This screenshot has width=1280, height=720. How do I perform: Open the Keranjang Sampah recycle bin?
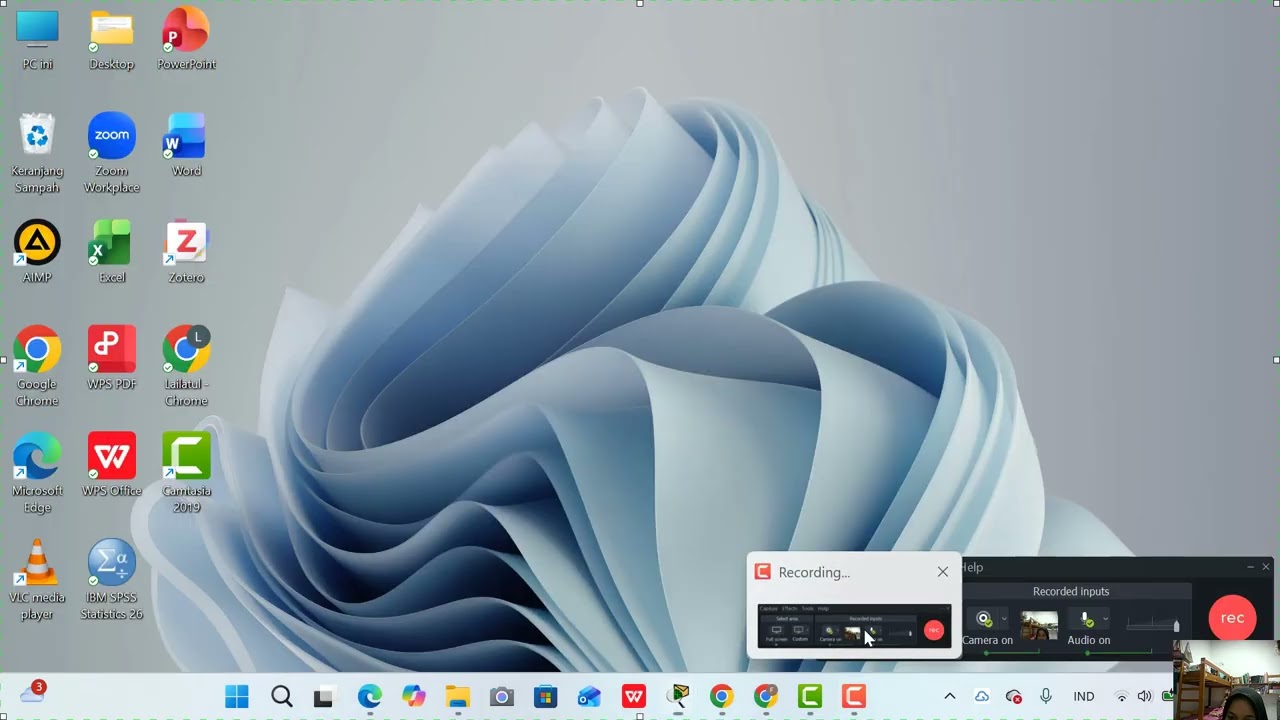pos(37,152)
